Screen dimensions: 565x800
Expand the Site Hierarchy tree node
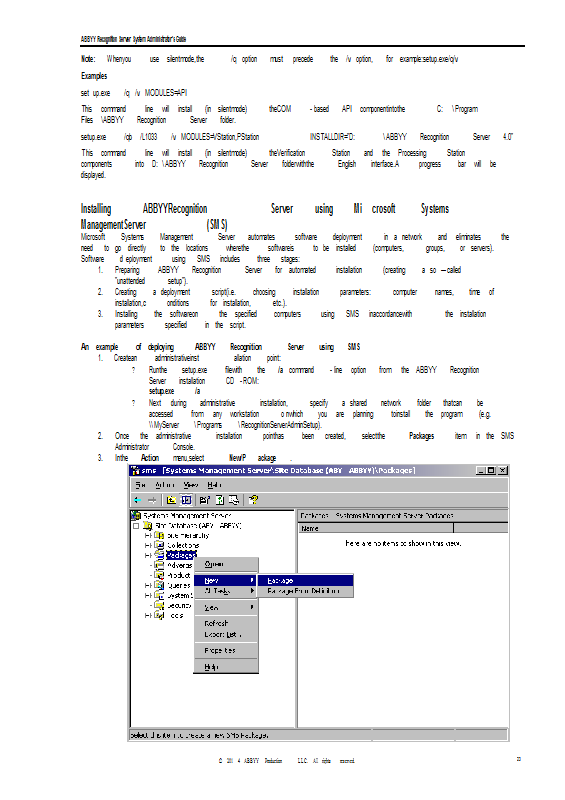148,535
